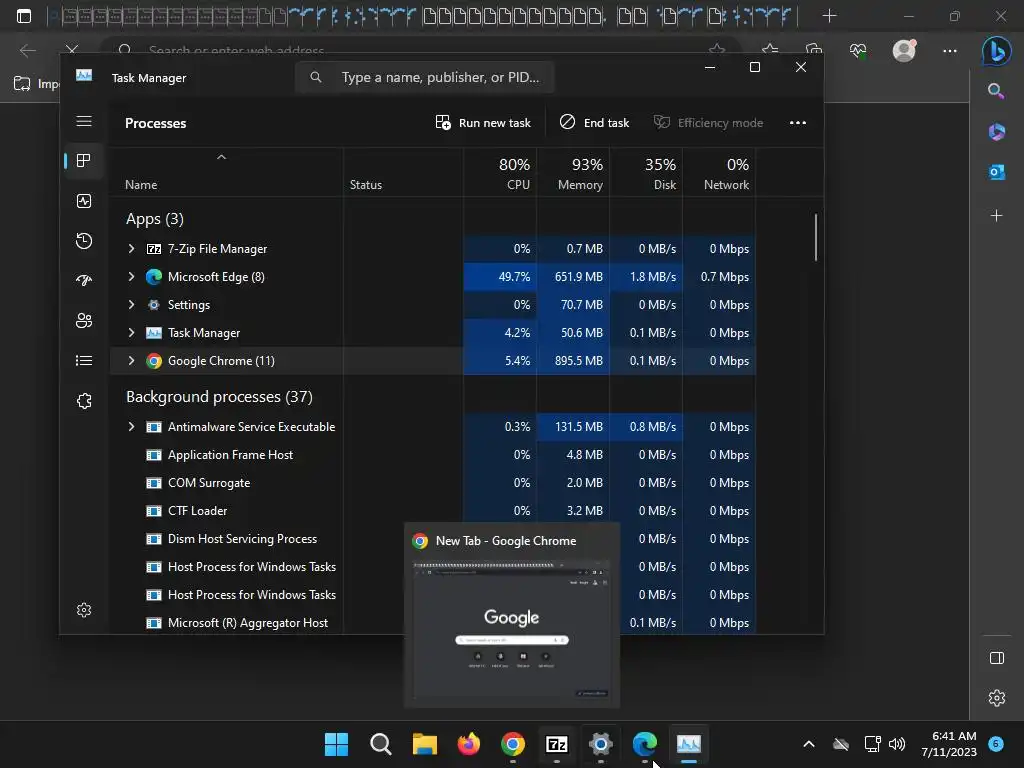Open Edge sidebar settings gear
The height and width of the screenshot is (768, 1024).
[997, 698]
